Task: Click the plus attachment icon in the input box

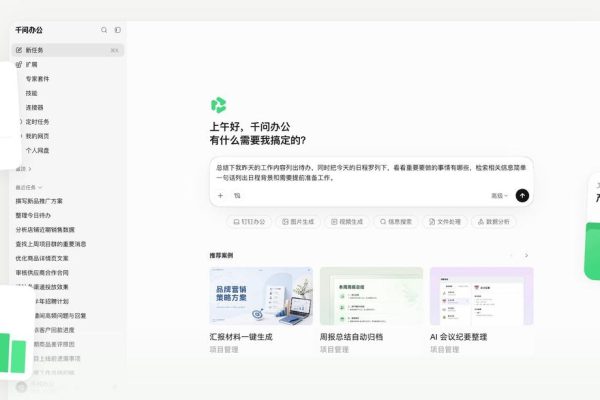Action: 220,196
